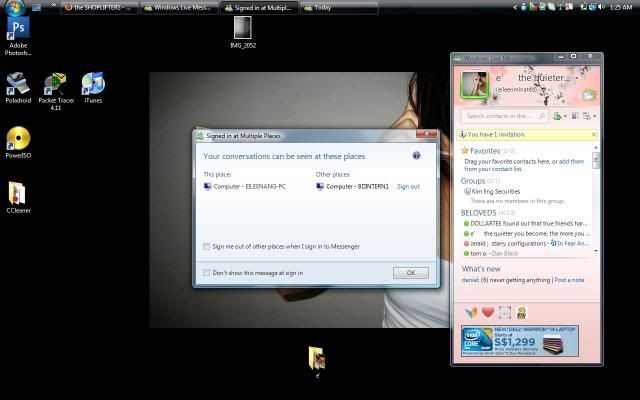Check Don't show this message at sign in

[207, 273]
